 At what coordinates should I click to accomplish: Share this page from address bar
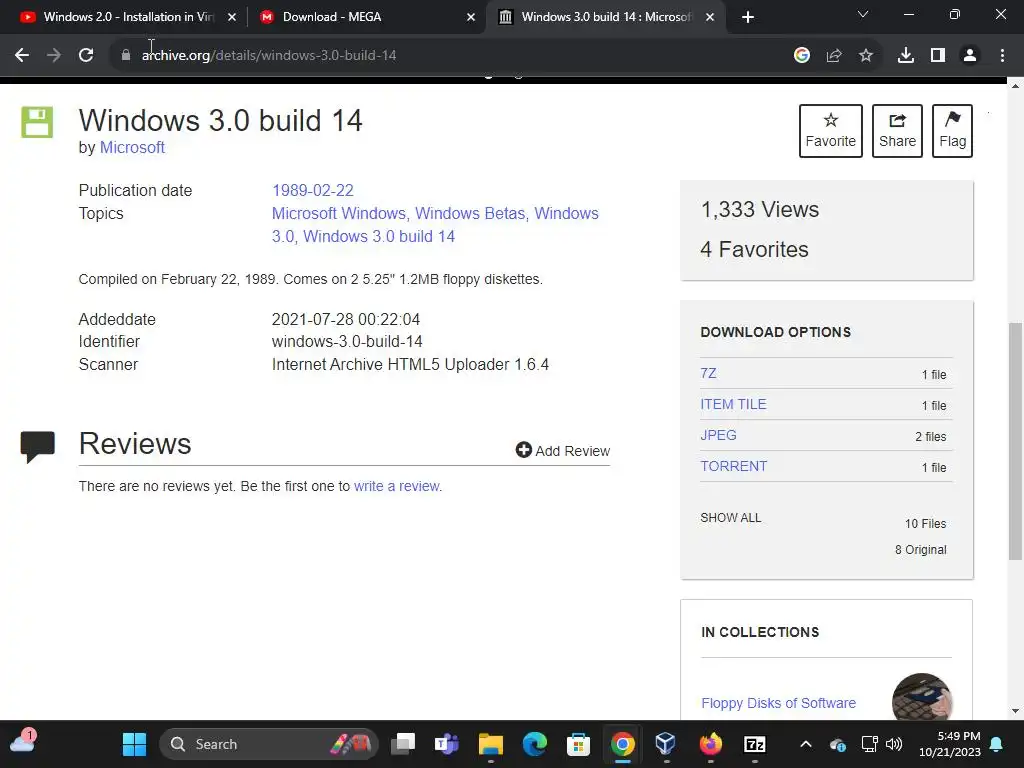tap(834, 56)
